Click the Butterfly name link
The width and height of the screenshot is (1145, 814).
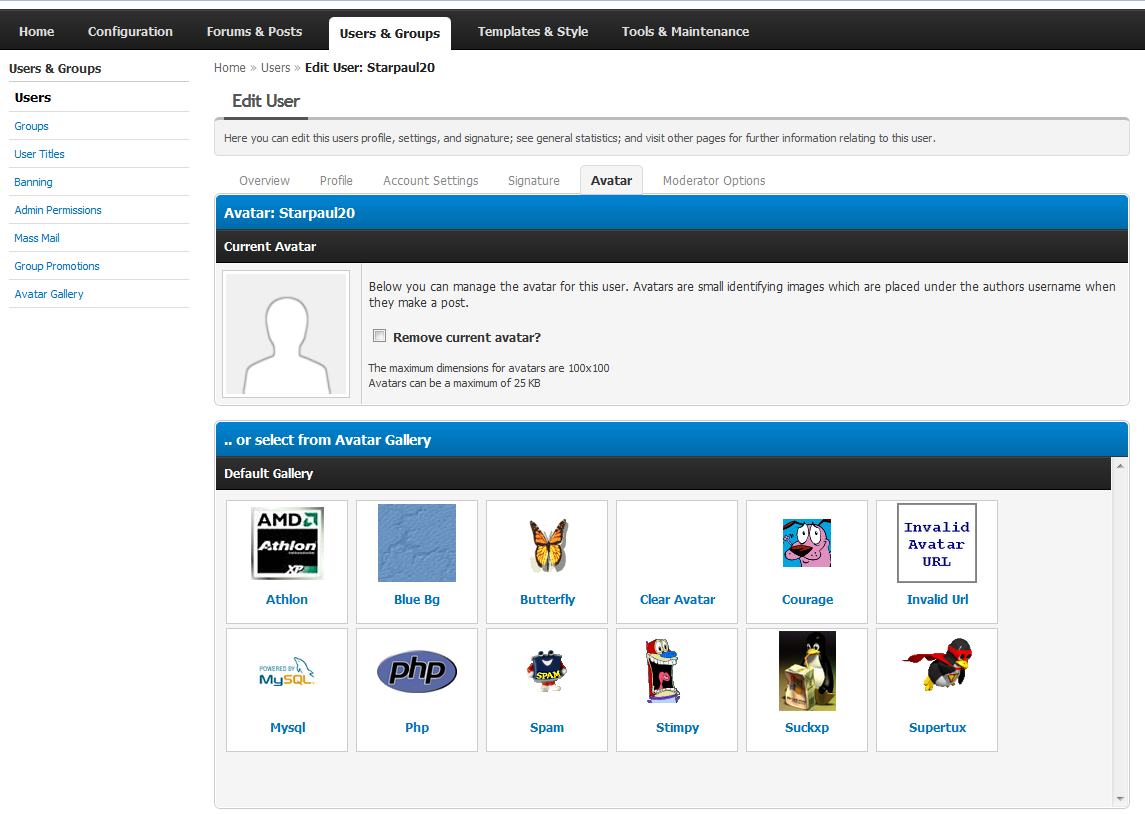pyautogui.click(x=548, y=599)
